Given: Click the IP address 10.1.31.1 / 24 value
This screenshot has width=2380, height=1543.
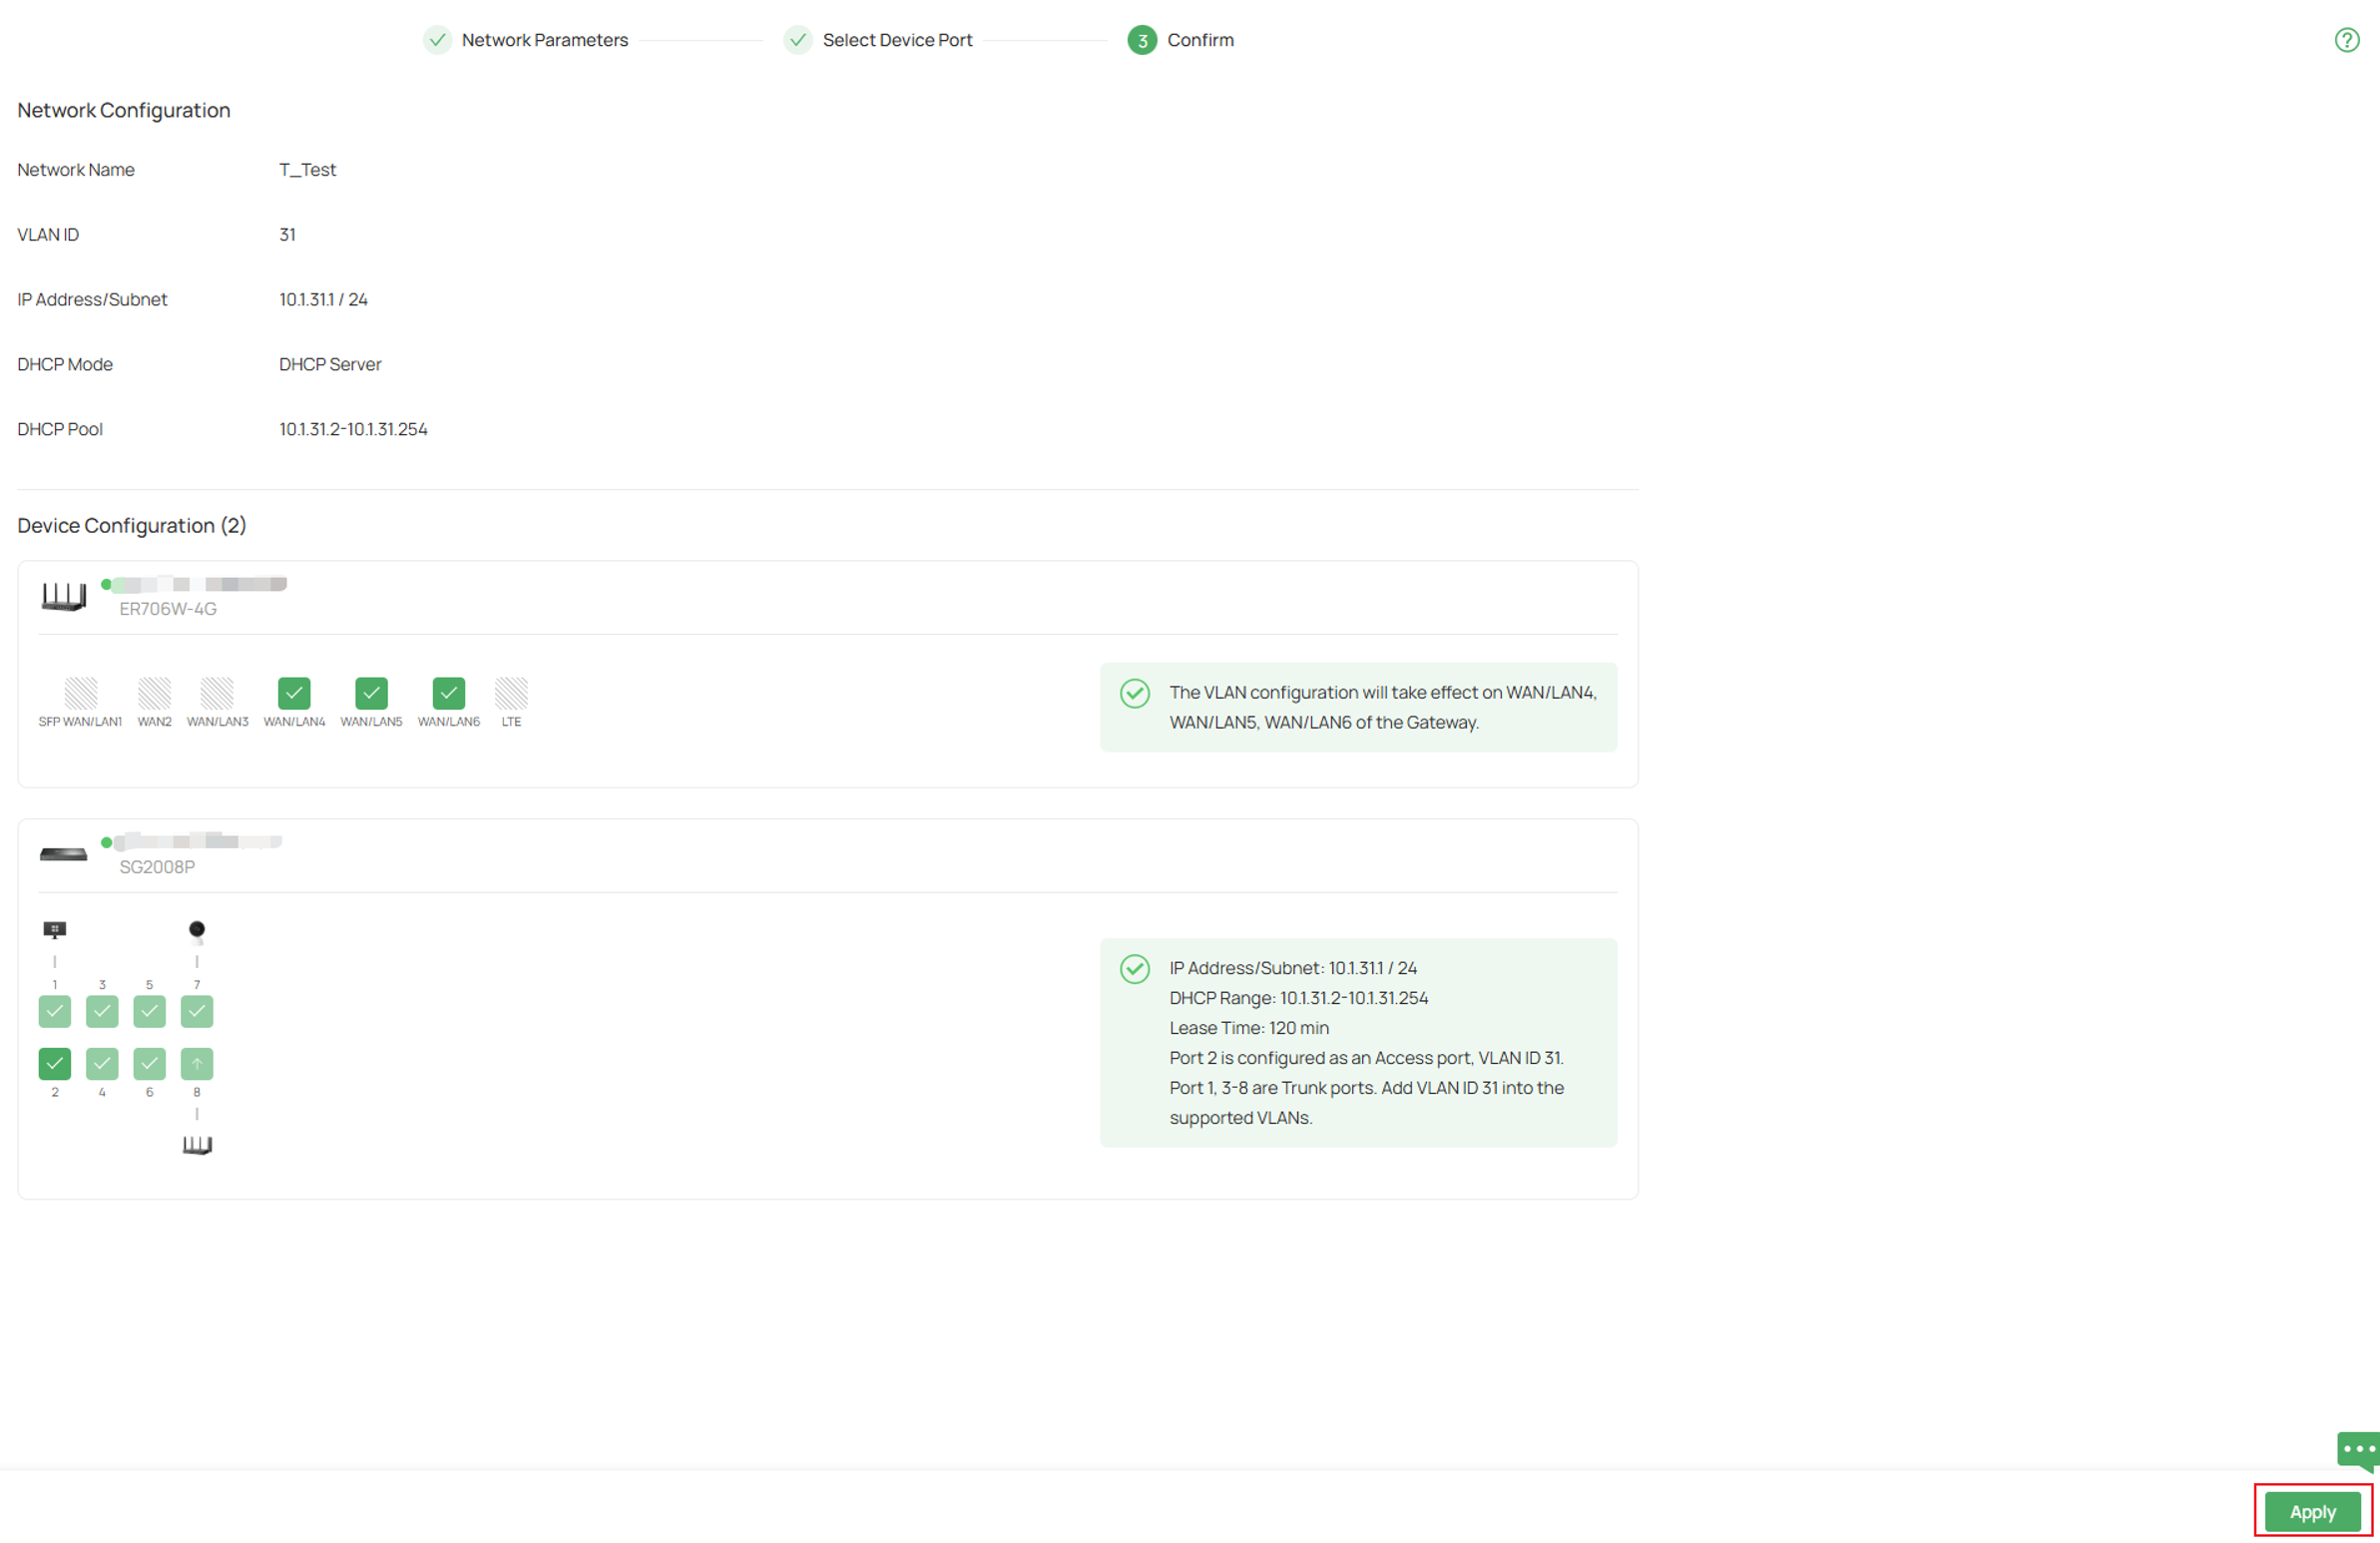Looking at the screenshot, I should [323, 300].
